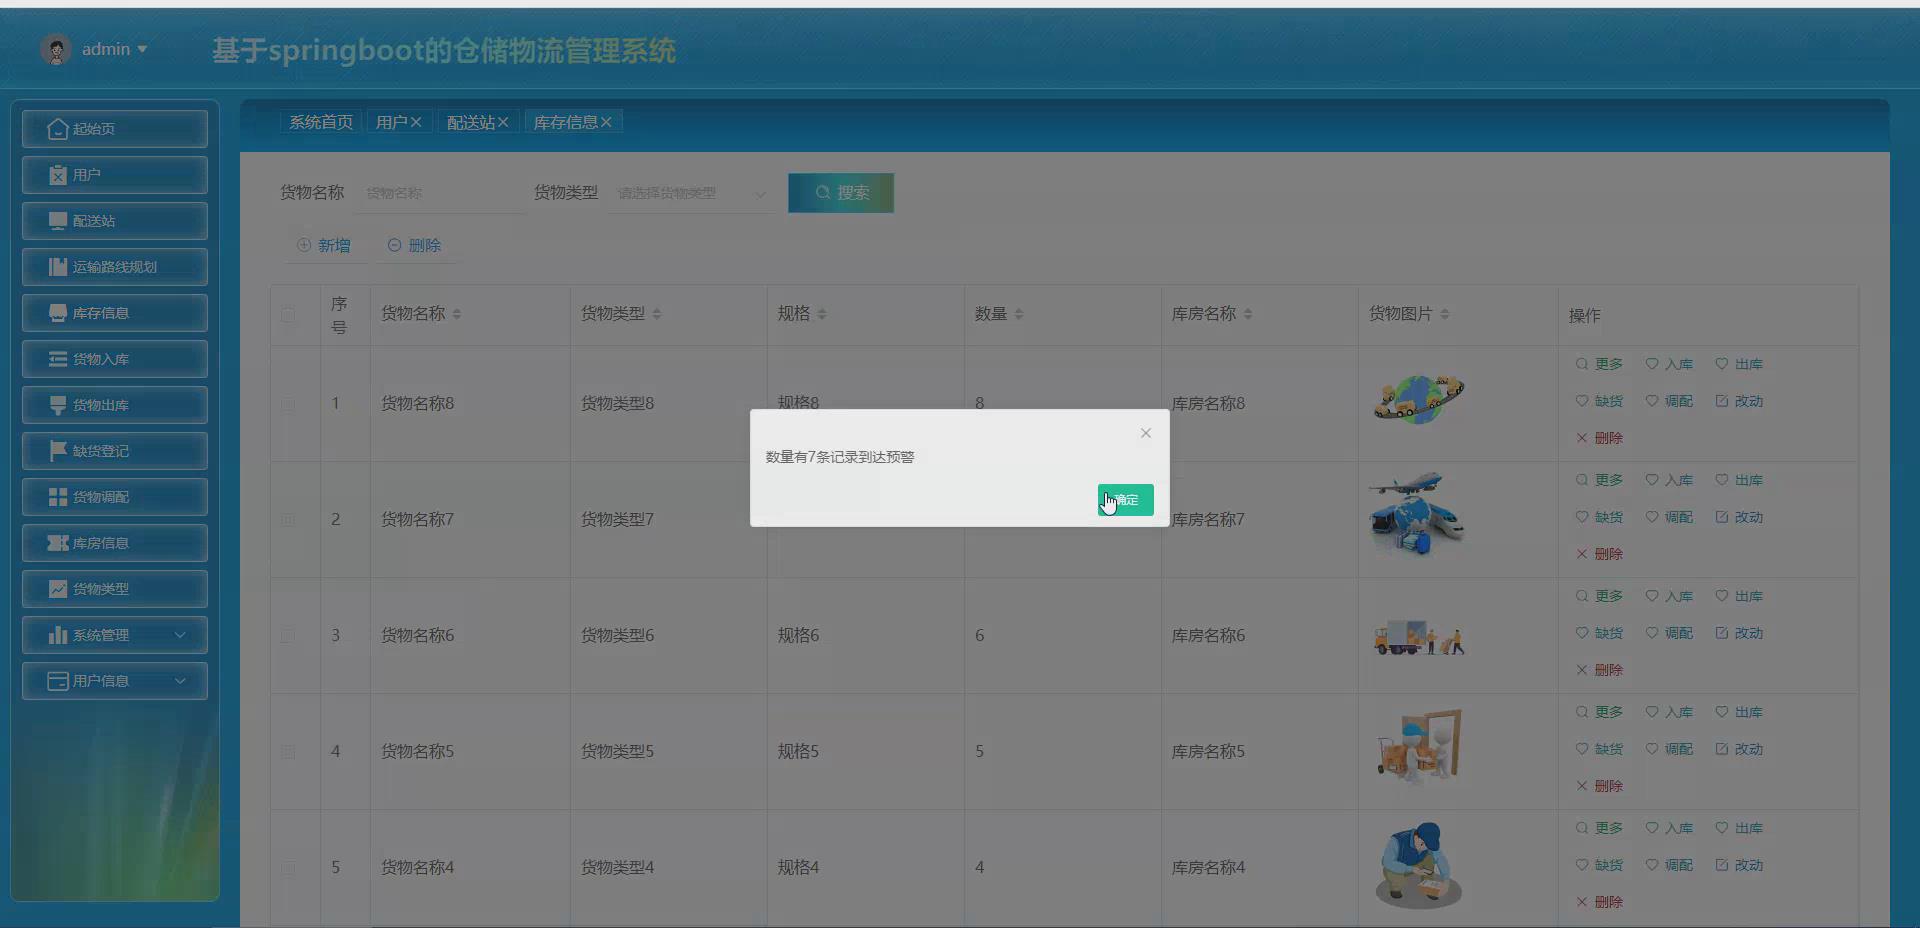Open 运输路线规划 via its chart icon
Viewport: 1920px width, 928px height.
click(x=58, y=267)
